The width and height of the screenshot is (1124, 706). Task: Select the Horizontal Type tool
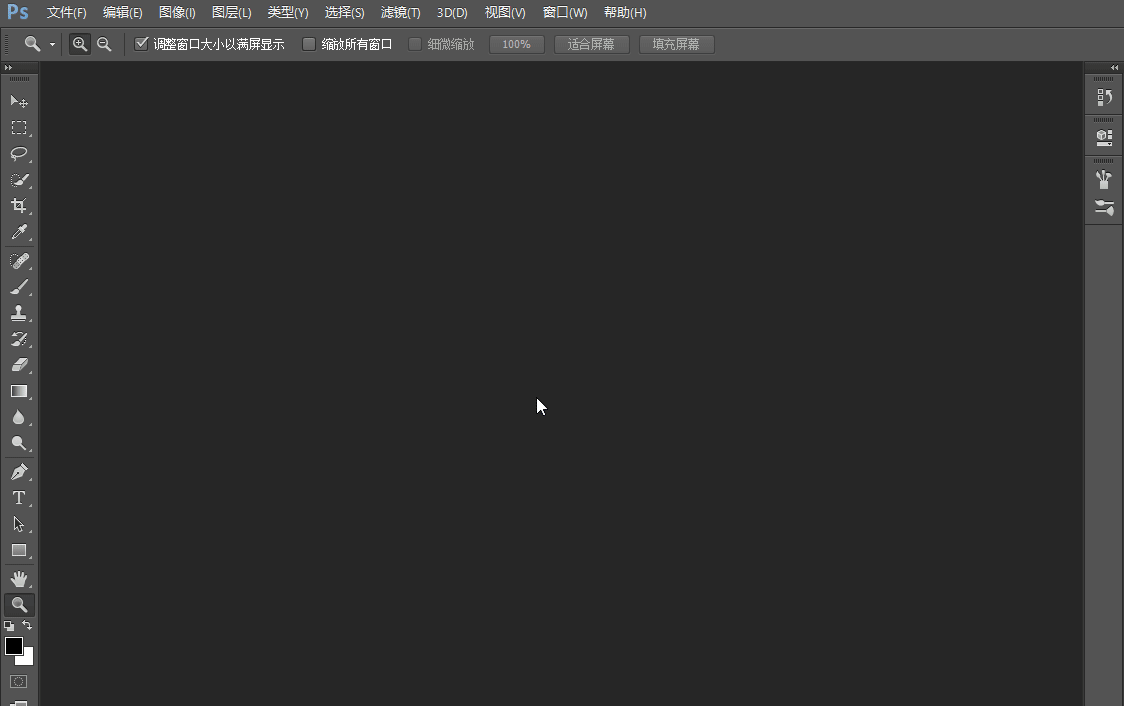[x=18, y=498]
